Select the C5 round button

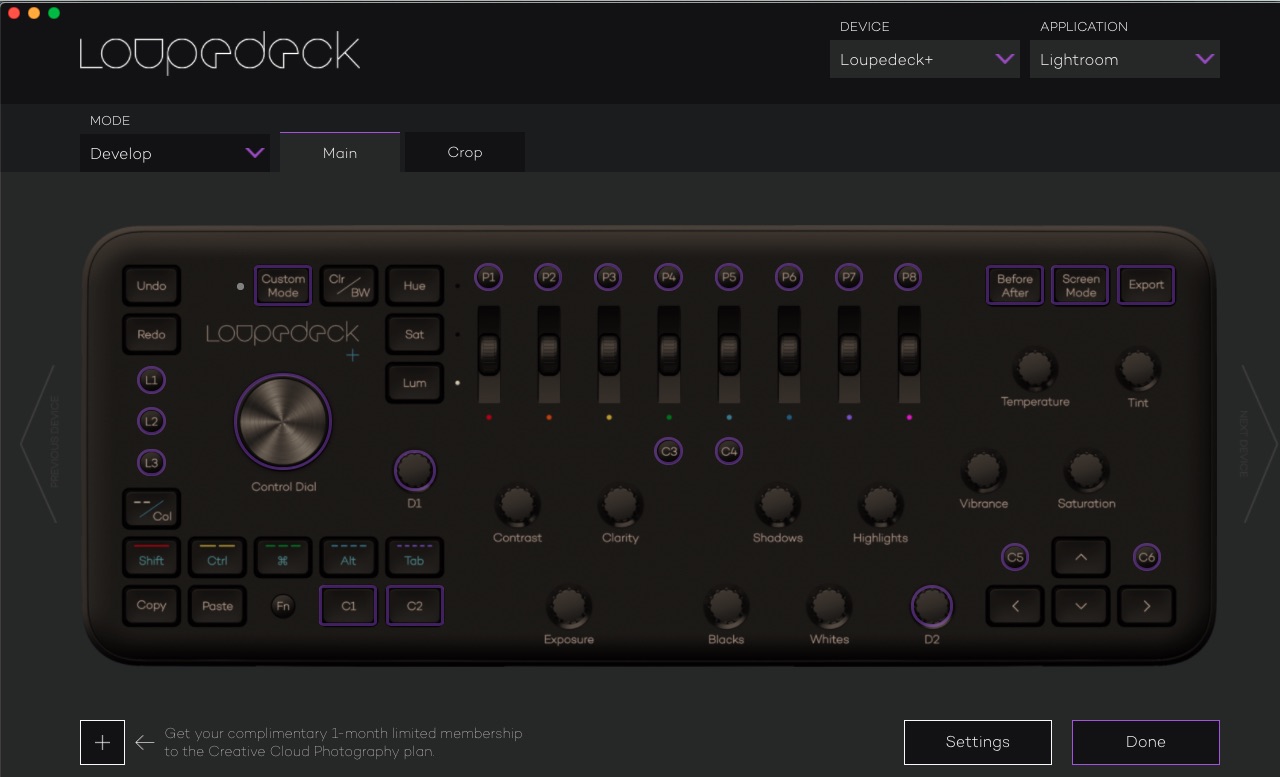tap(1015, 558)
